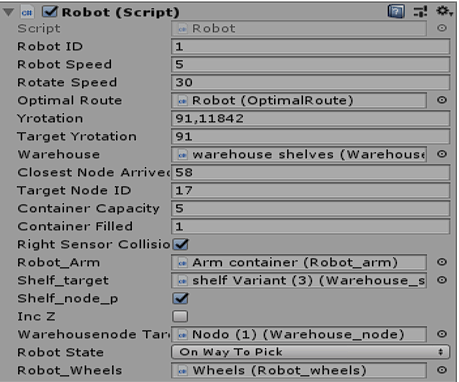This screenshot has height=382, width=459.
Task: Click the Robot Speed label
Action: tap(64, 64)
